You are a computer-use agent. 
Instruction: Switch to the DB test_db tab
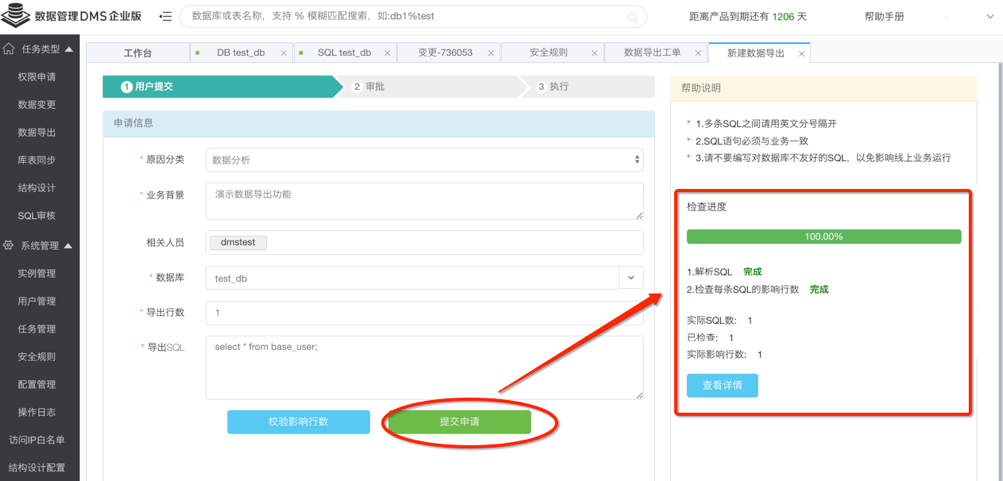(x=241, y=53)
